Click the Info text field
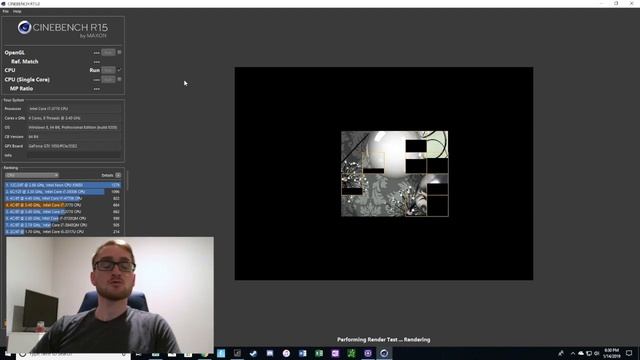 74,156
